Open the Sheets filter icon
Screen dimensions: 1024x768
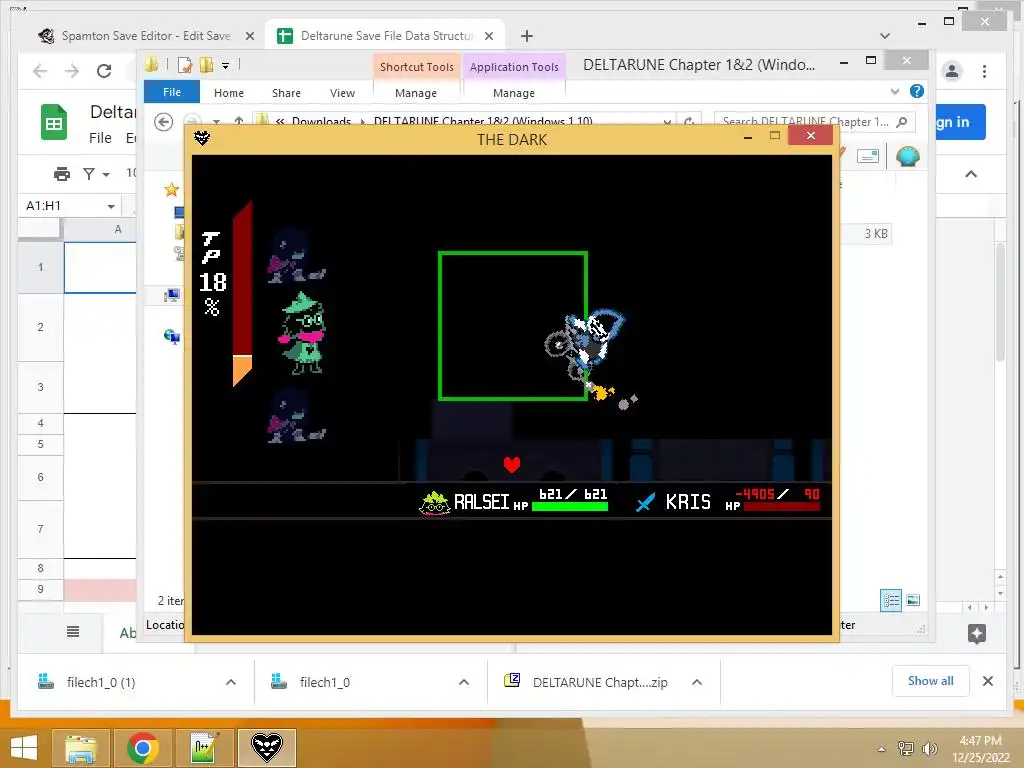point(89,174)
